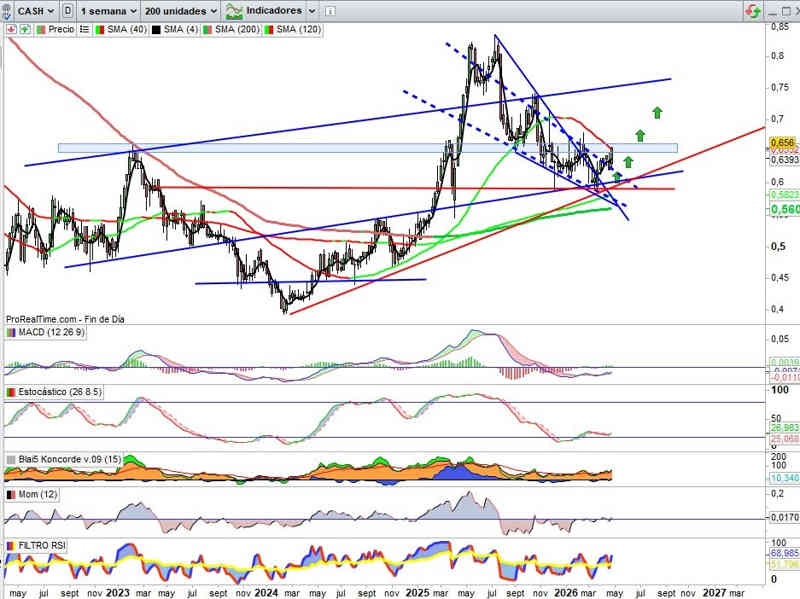
Task: Click the green right-arrow icon near Precio
Action: [x=26, y=30]
